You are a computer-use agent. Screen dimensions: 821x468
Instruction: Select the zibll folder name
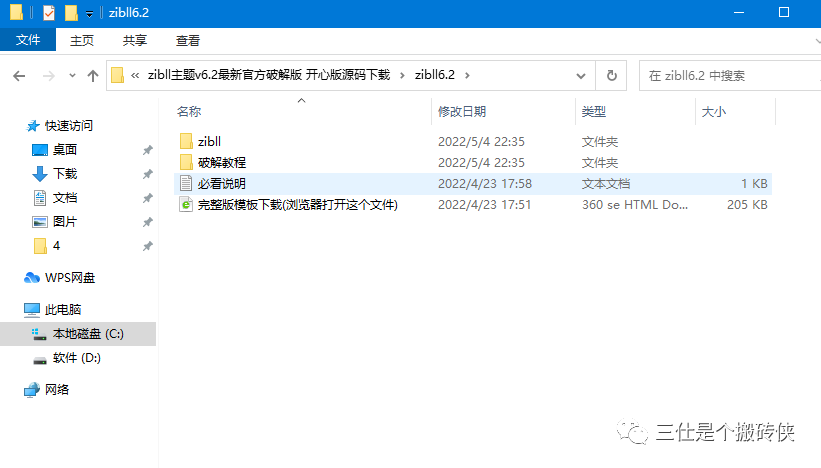209,141
